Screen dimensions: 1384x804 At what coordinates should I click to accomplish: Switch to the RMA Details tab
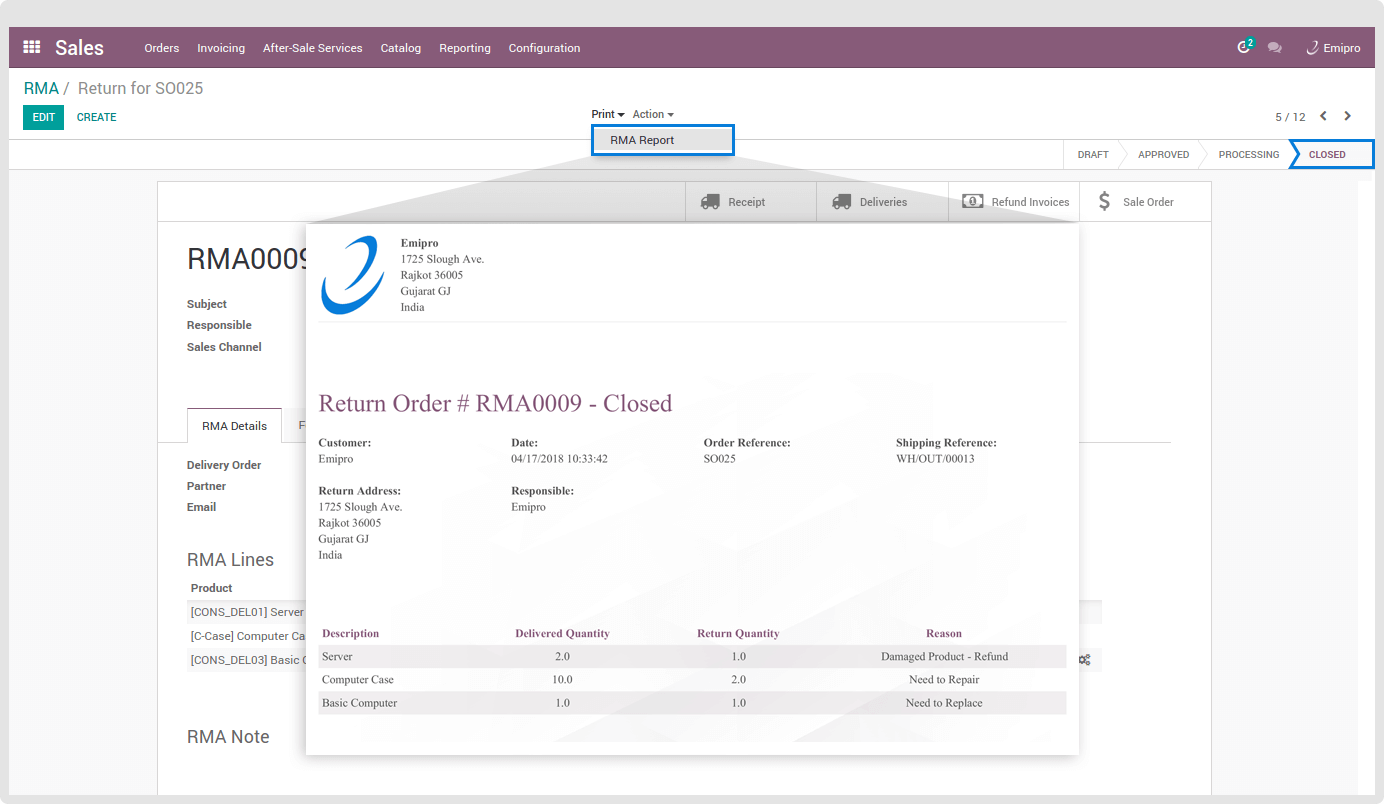click(x=234, y=426)
